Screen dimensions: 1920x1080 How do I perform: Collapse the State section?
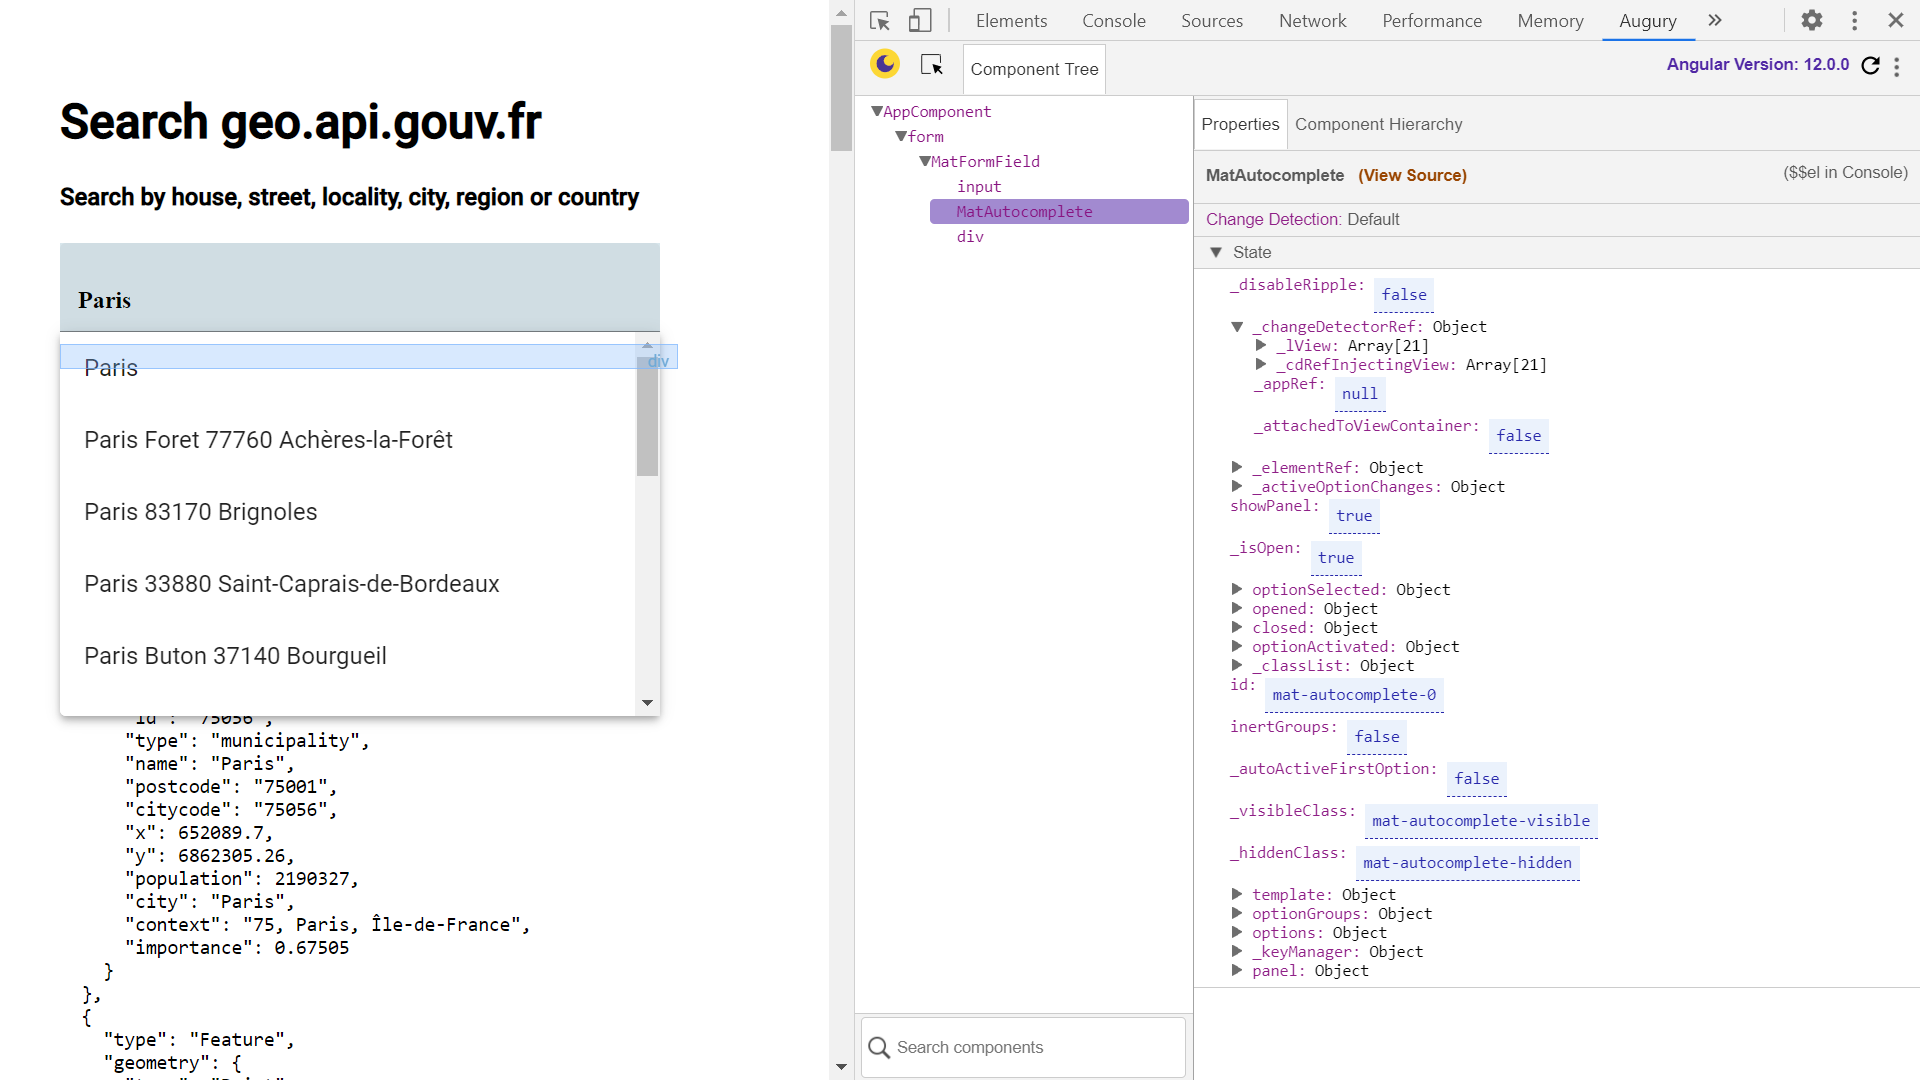1216,252
